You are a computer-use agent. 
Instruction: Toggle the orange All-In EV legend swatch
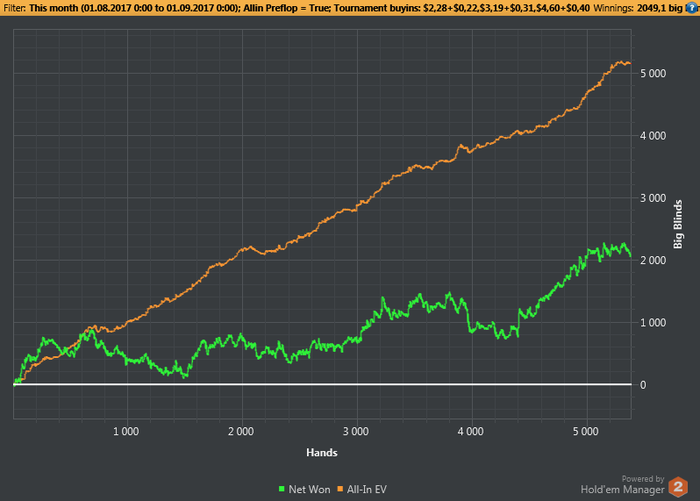(x=340, y=489)
